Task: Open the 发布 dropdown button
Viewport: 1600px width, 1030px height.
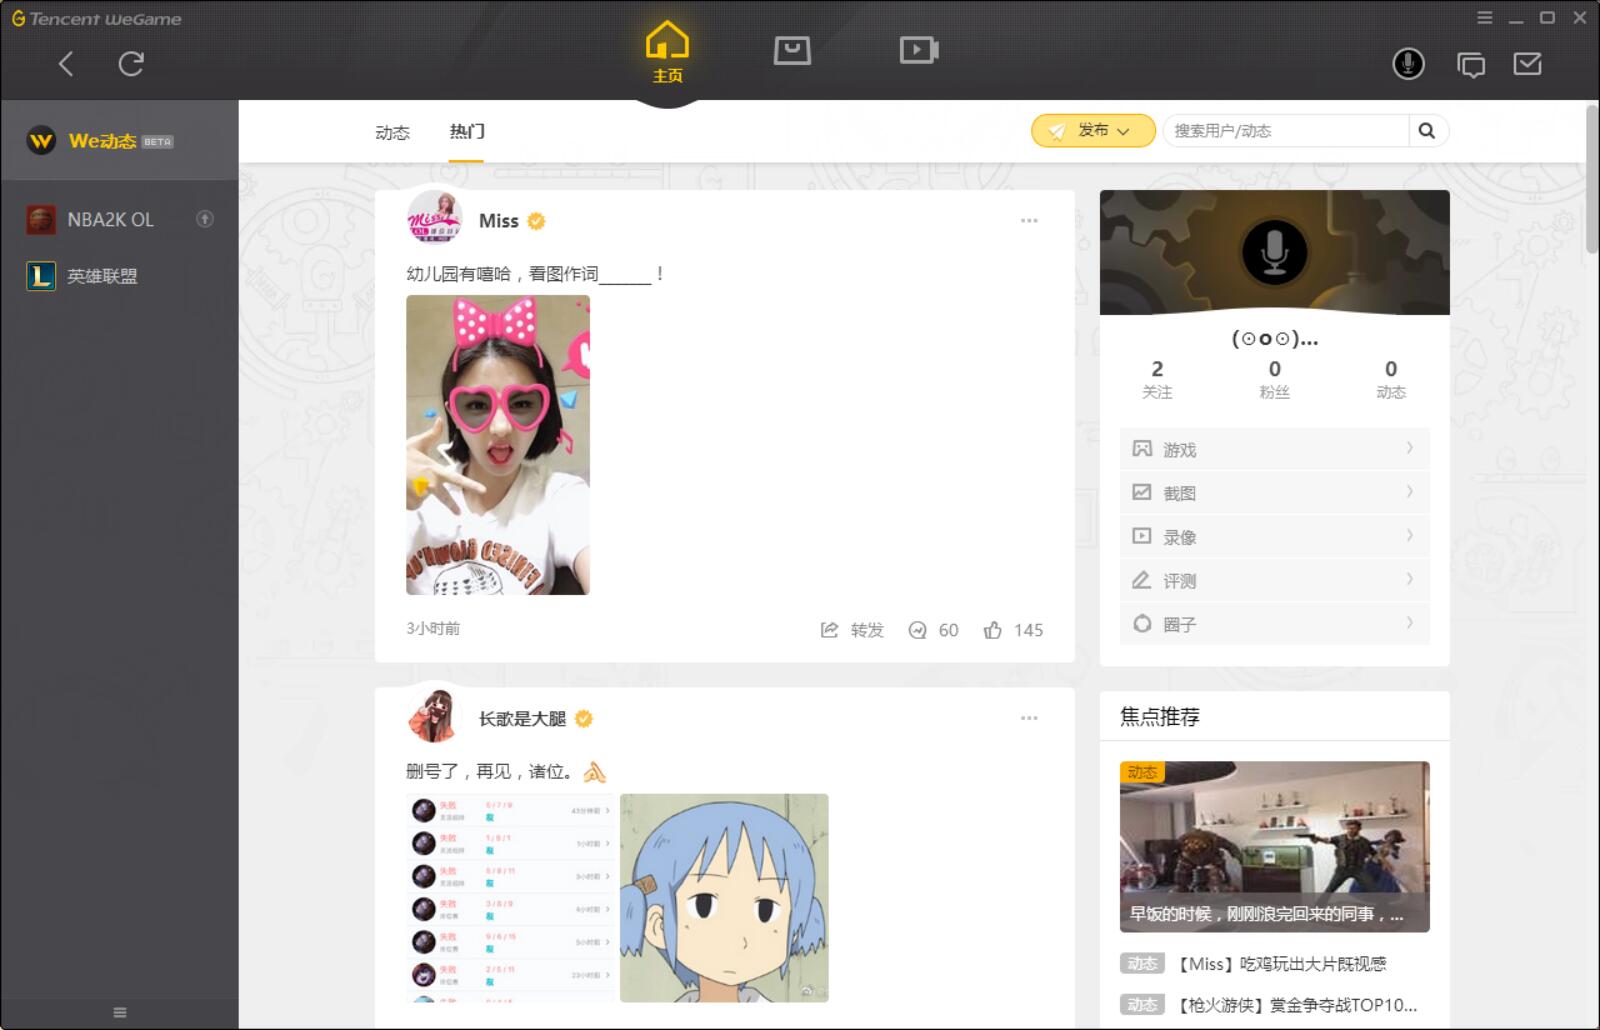Action: point(1093,131)
